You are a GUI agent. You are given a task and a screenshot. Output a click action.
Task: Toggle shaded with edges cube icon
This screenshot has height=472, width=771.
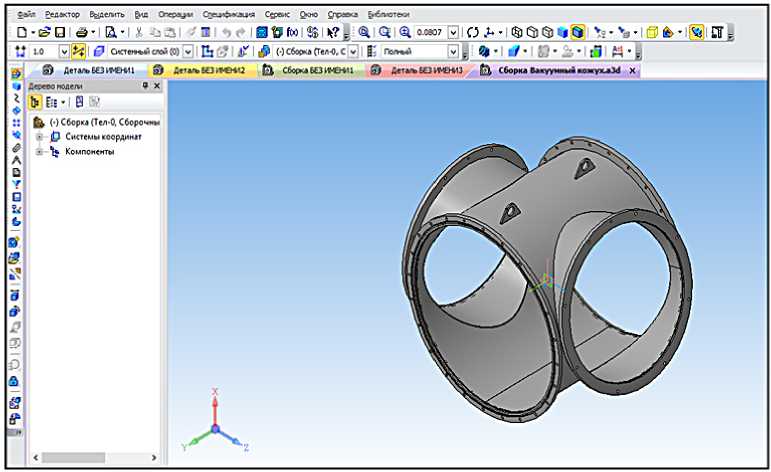click(578, 32)
